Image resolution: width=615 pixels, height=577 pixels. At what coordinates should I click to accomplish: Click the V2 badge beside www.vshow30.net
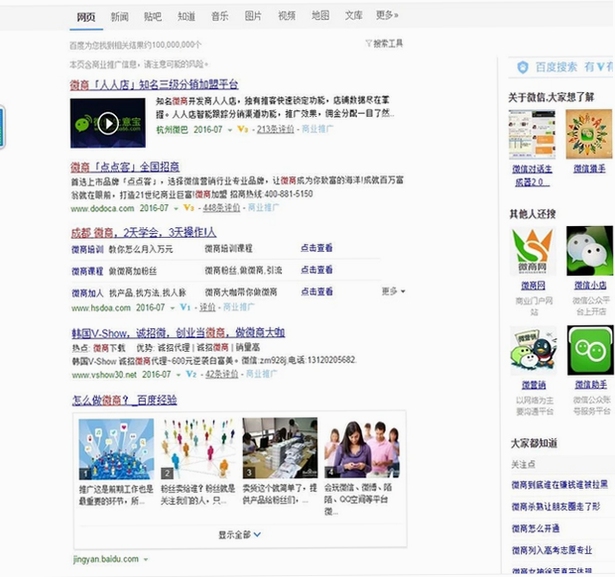[x=191, y=374]
